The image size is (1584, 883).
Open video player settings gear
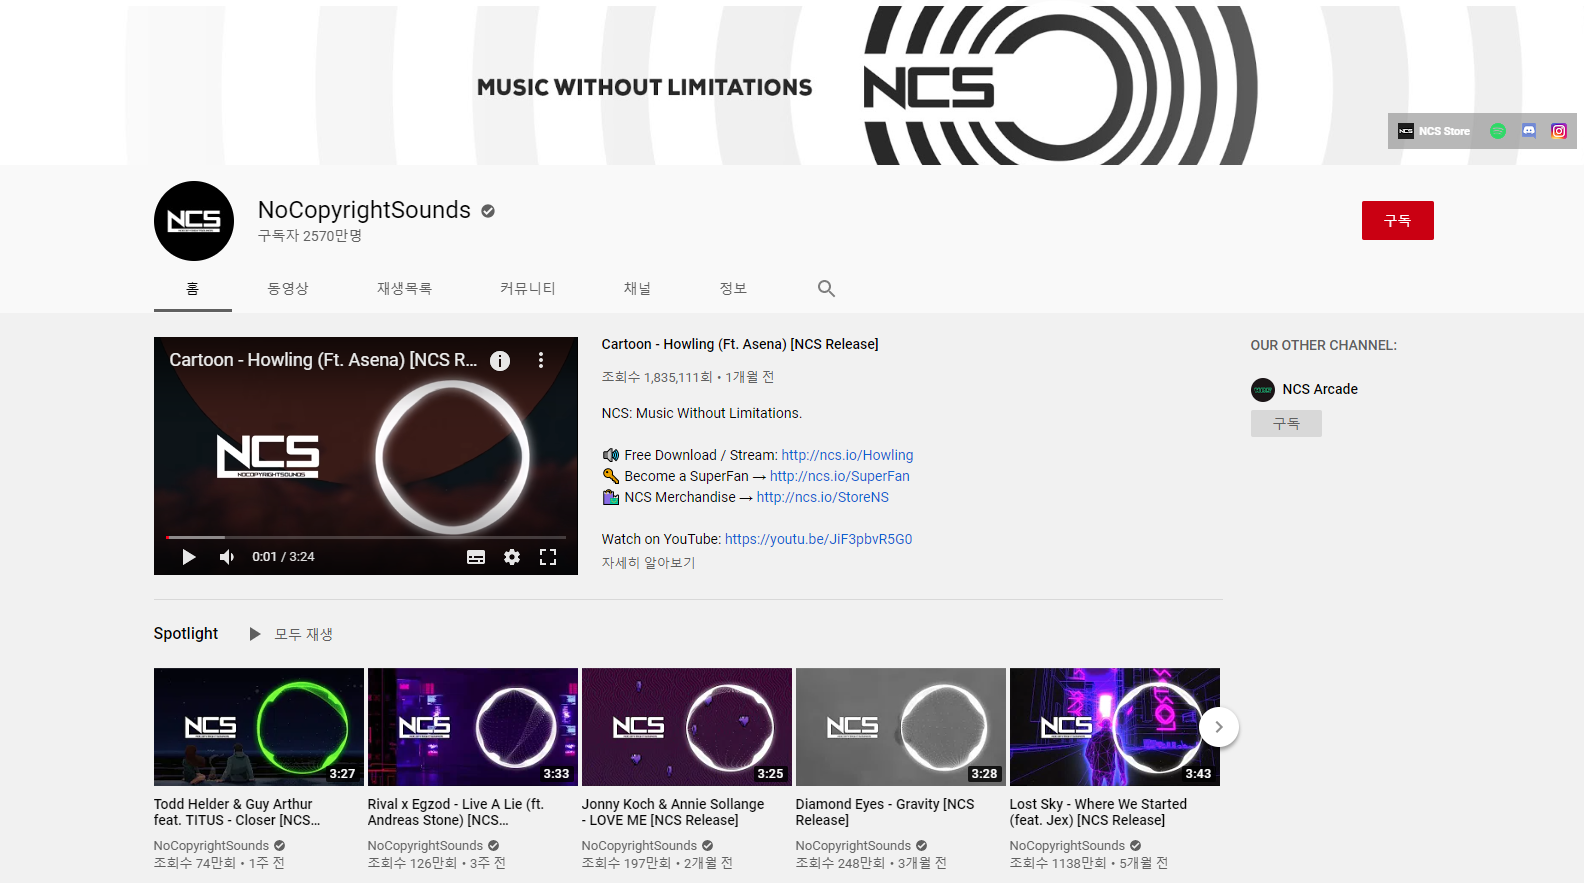[512, 557]
